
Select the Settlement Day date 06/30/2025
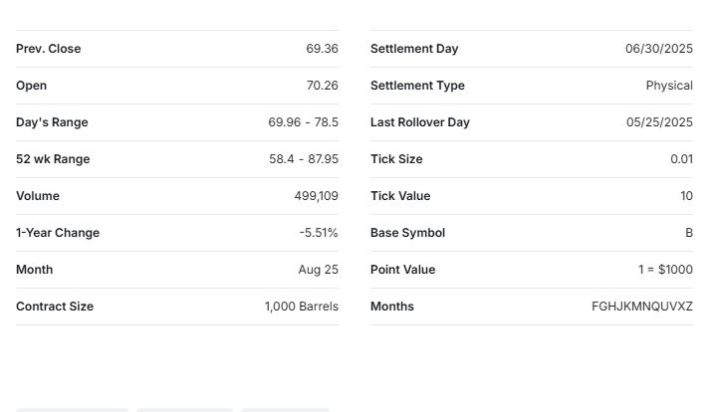point(659,49)
